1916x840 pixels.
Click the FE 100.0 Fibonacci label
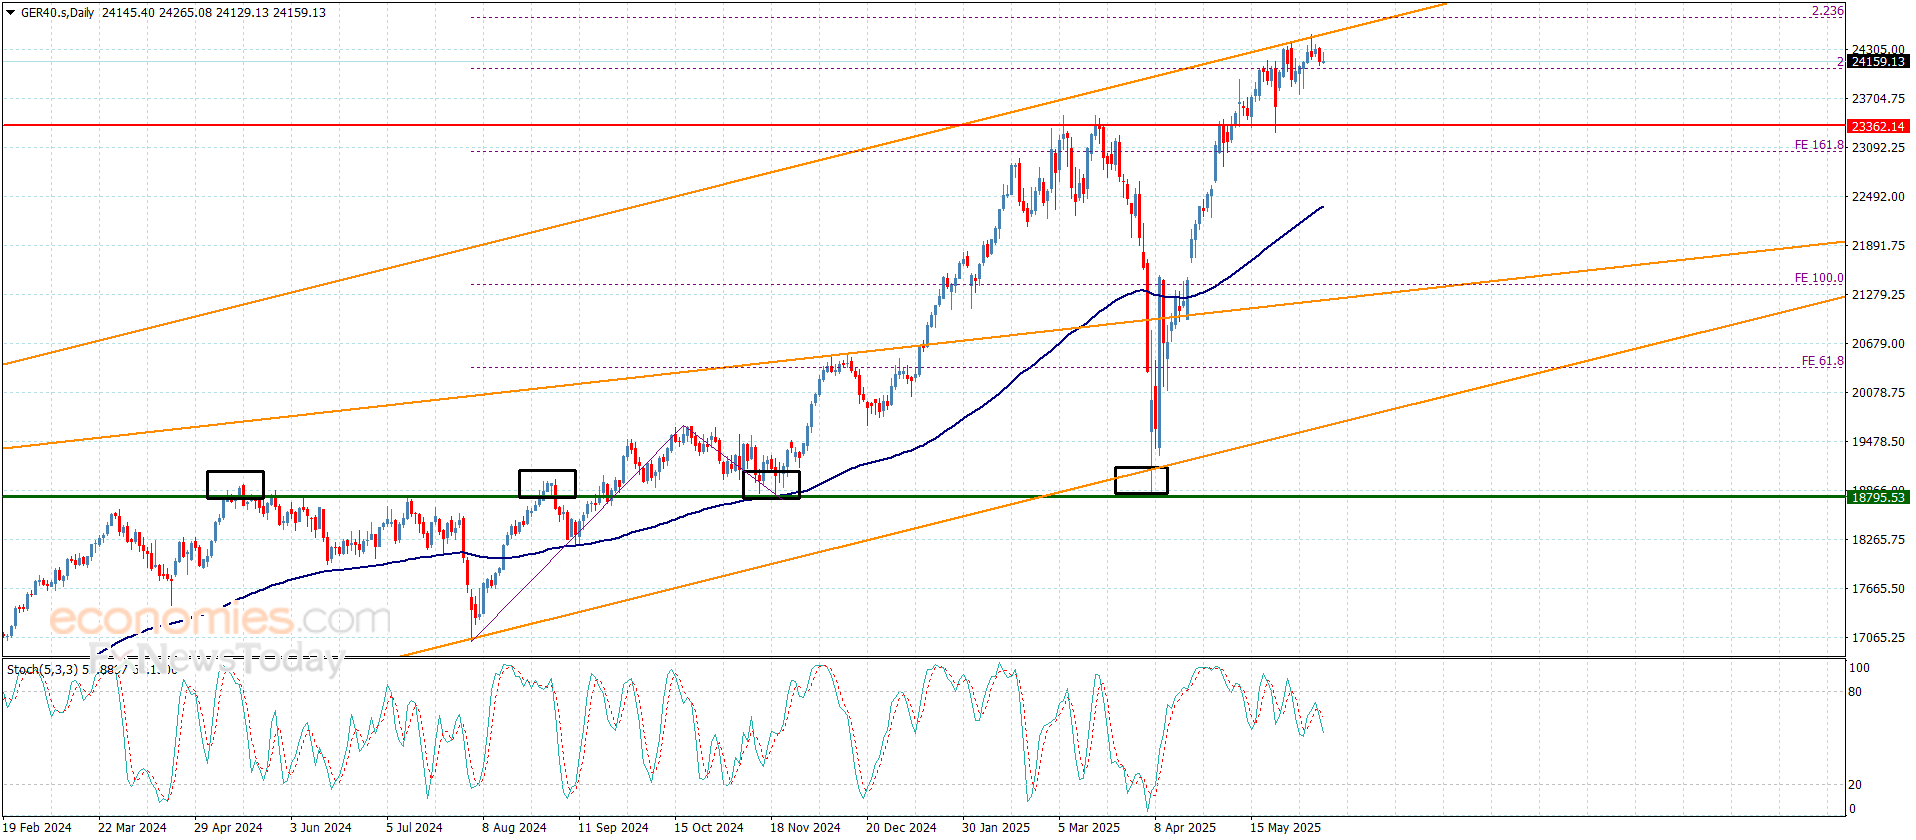(x=1818, y=278)
